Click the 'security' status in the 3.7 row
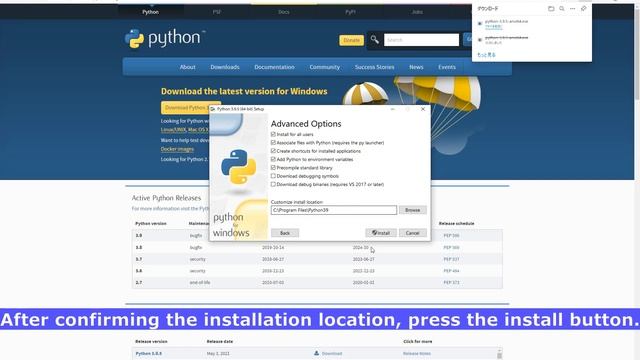 (x=198, y=259)
